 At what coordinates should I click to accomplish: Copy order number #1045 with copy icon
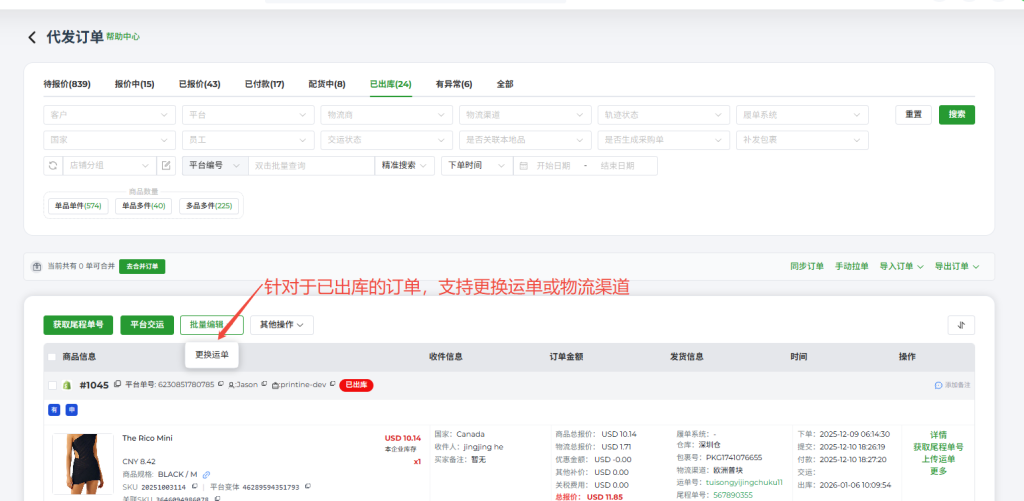coord(117,384)
